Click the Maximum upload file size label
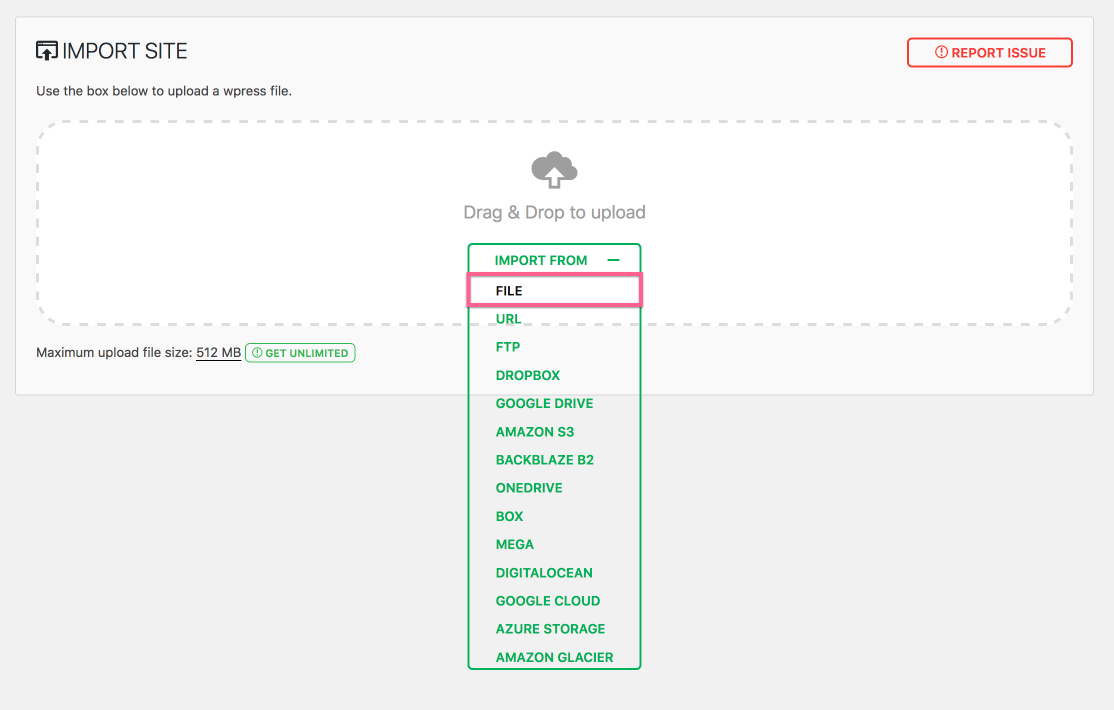The image size is (1114, 710). coord(114,353)
